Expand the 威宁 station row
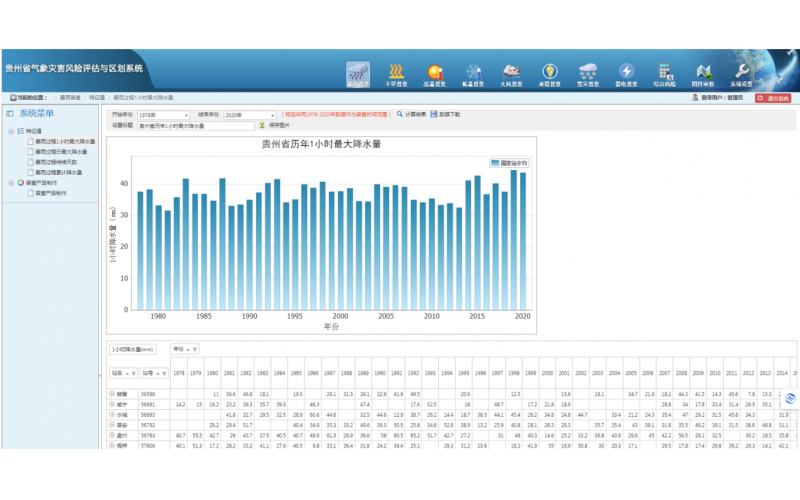Screen dimensions: 800x500 tap(113, 405)
